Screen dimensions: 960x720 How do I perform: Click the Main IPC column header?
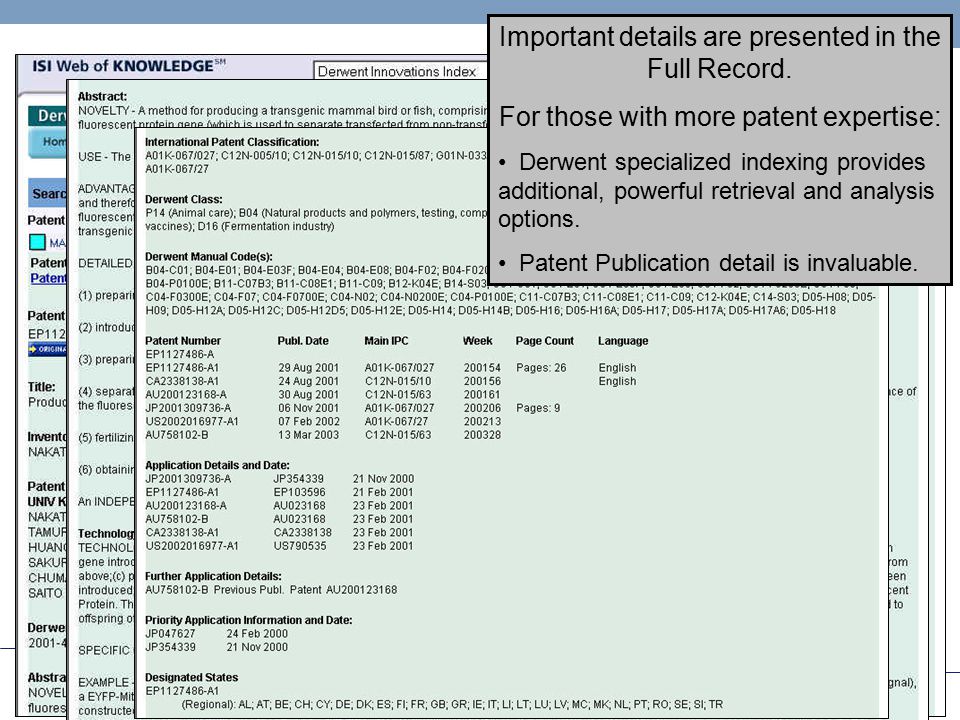pos(386,340)
